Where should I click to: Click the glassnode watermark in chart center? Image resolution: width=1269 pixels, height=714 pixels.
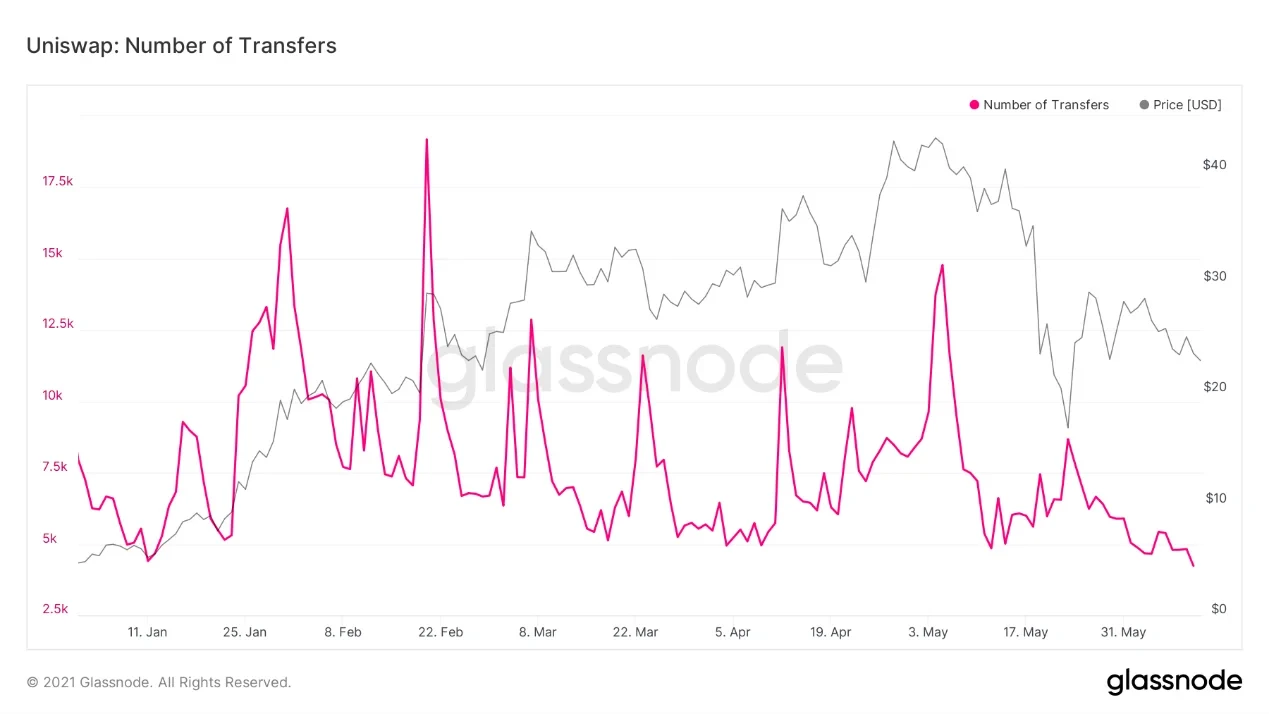pyautogui.click(x=635, y=365)
